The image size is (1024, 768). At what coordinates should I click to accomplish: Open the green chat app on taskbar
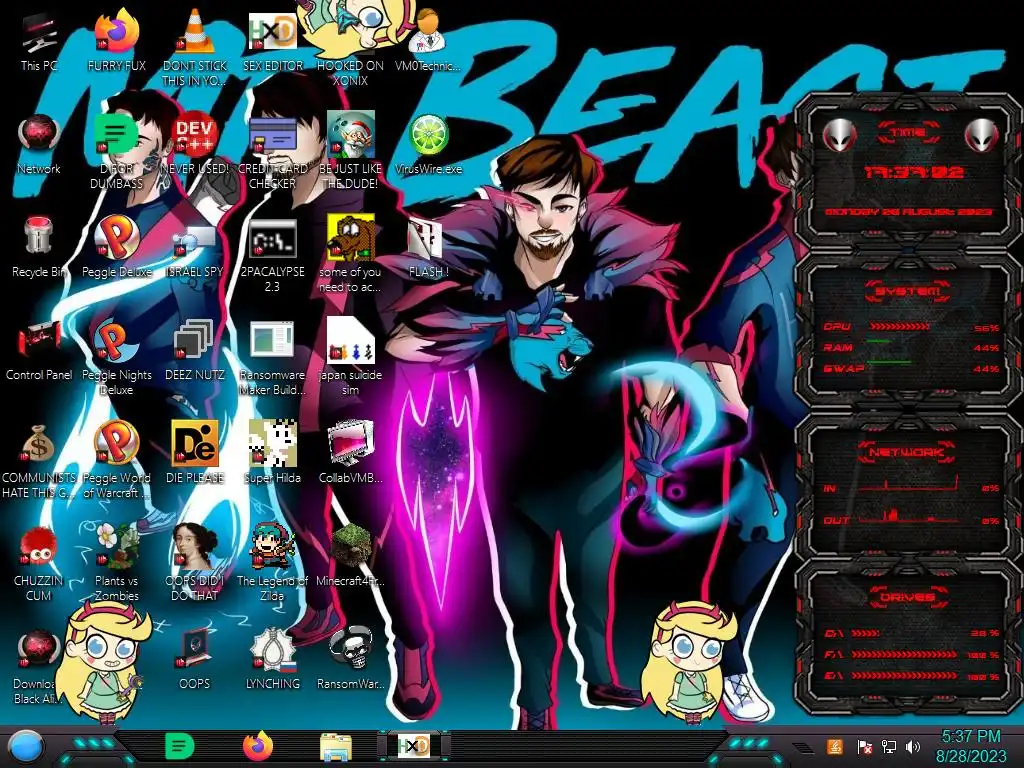(x=179, y=746)
